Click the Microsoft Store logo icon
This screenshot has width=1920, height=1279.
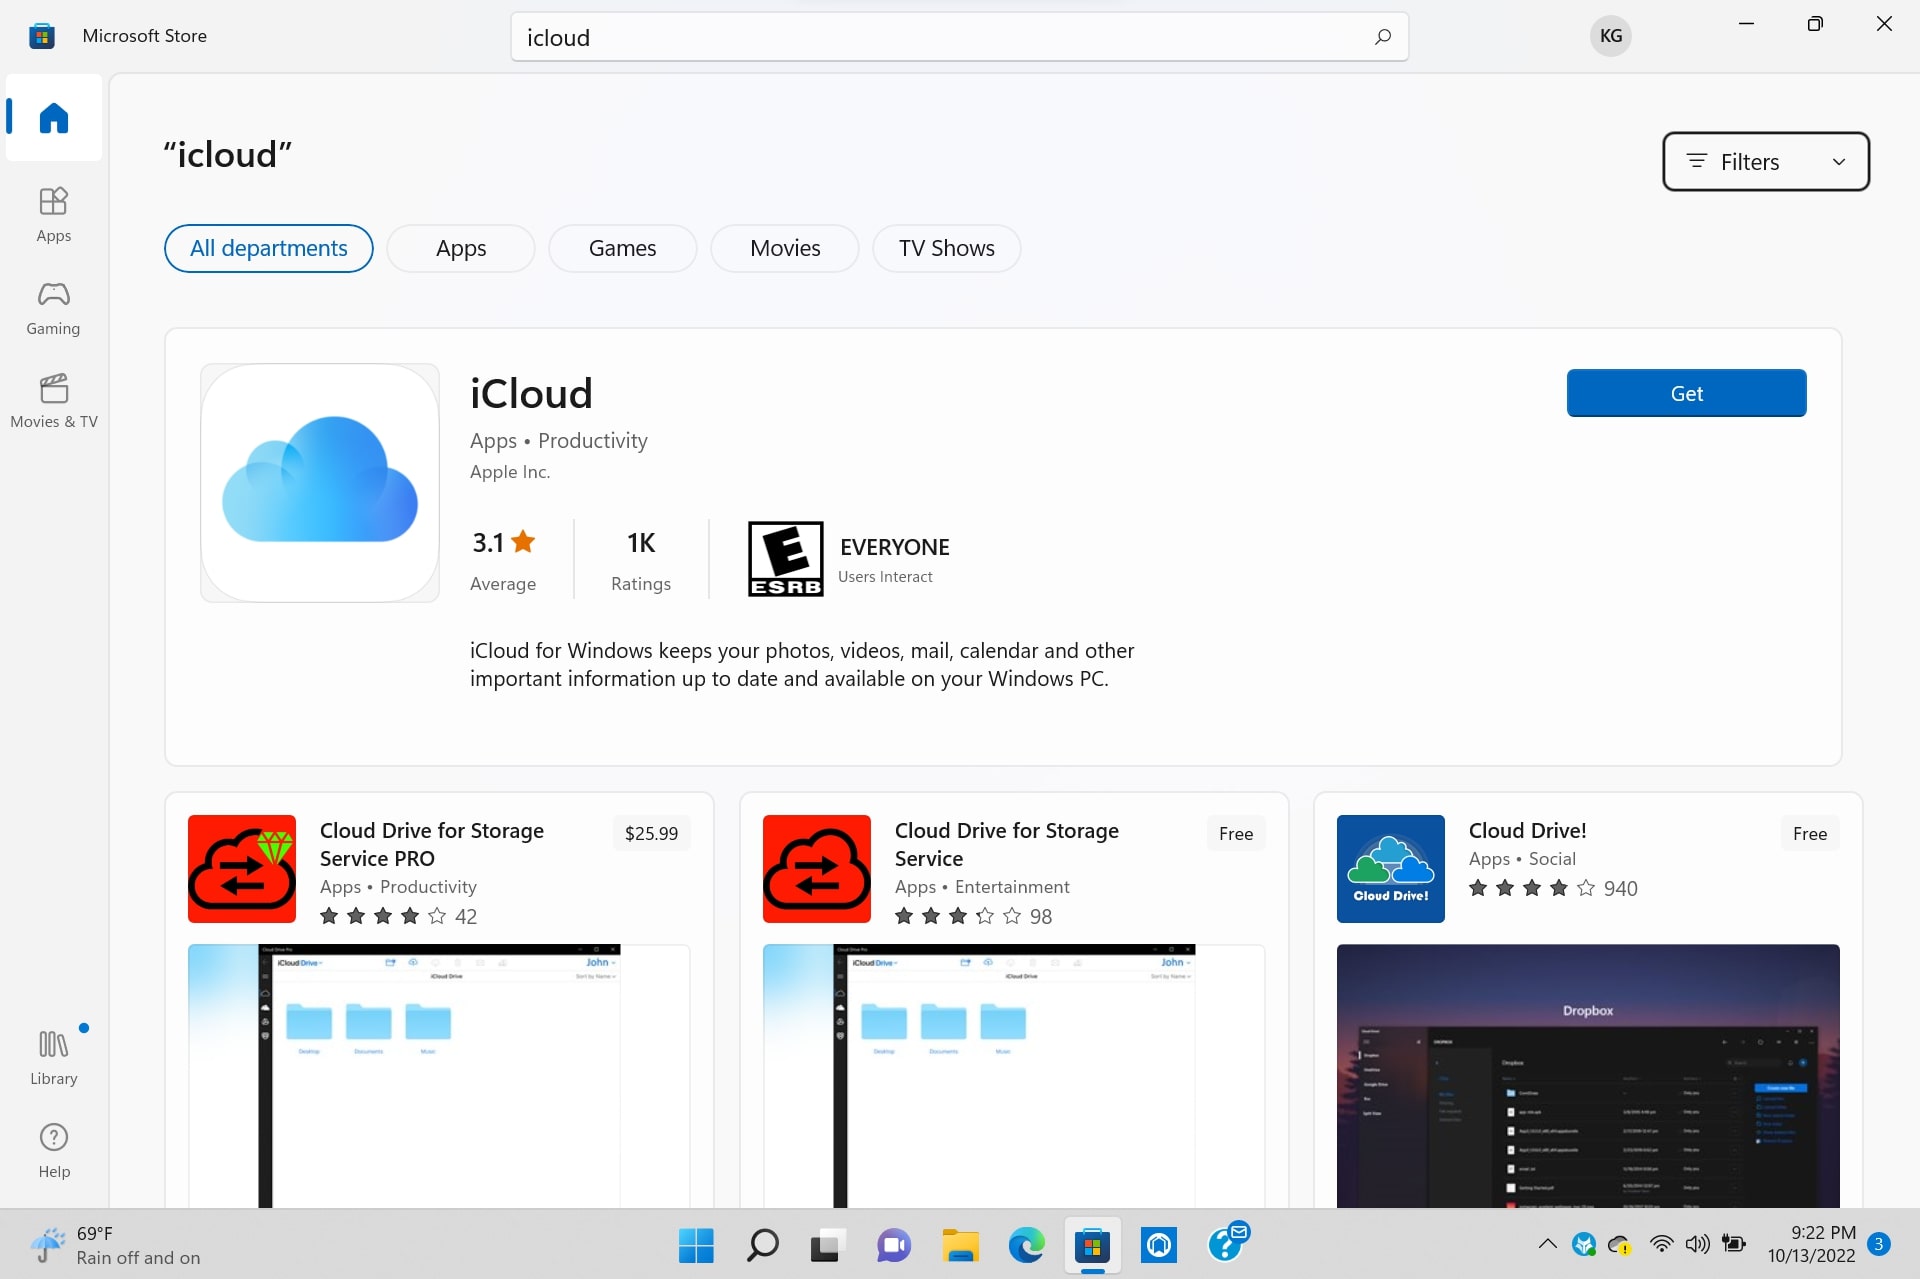coord(41,36)
